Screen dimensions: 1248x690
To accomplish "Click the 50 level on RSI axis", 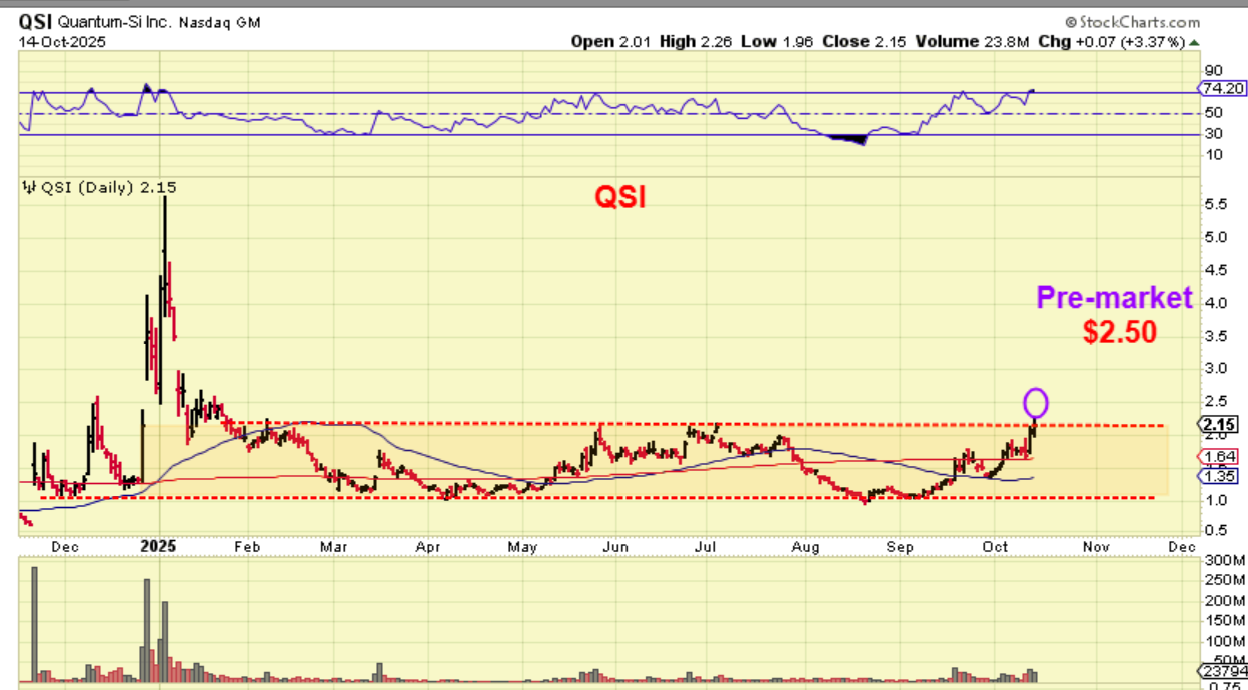I will [1215, 113].
